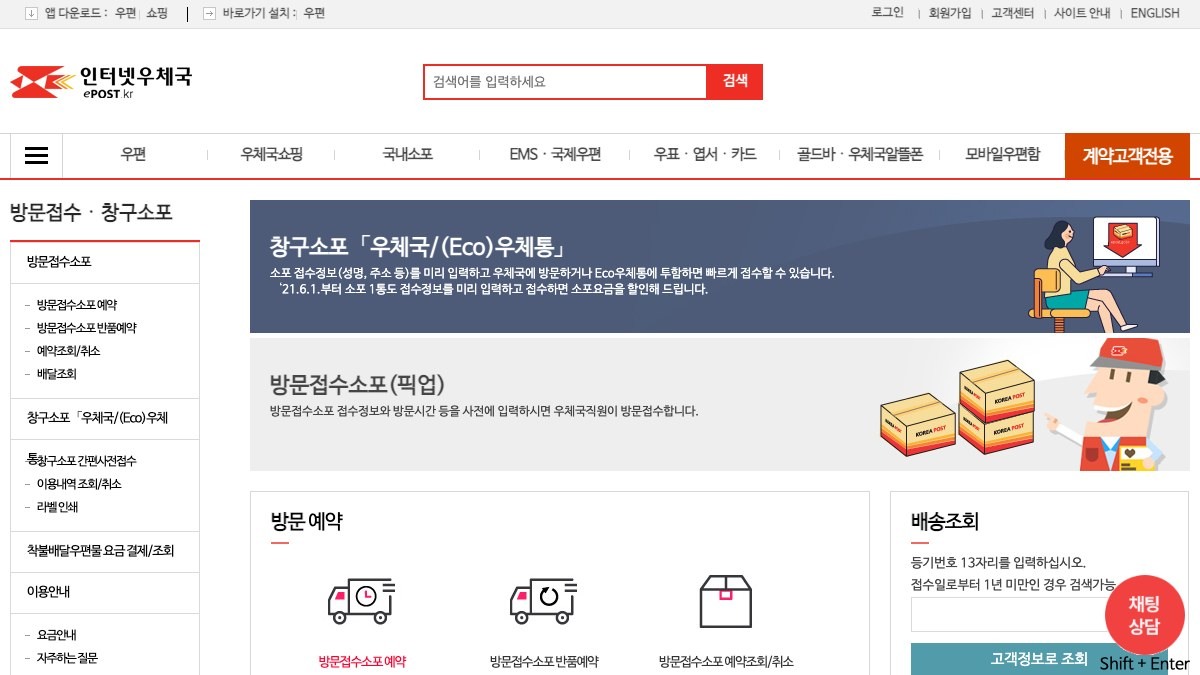Viewport: 1200px width, 675px height.
Task: Click the 인터넷우체국 ePOST logo
Action: 101,82
